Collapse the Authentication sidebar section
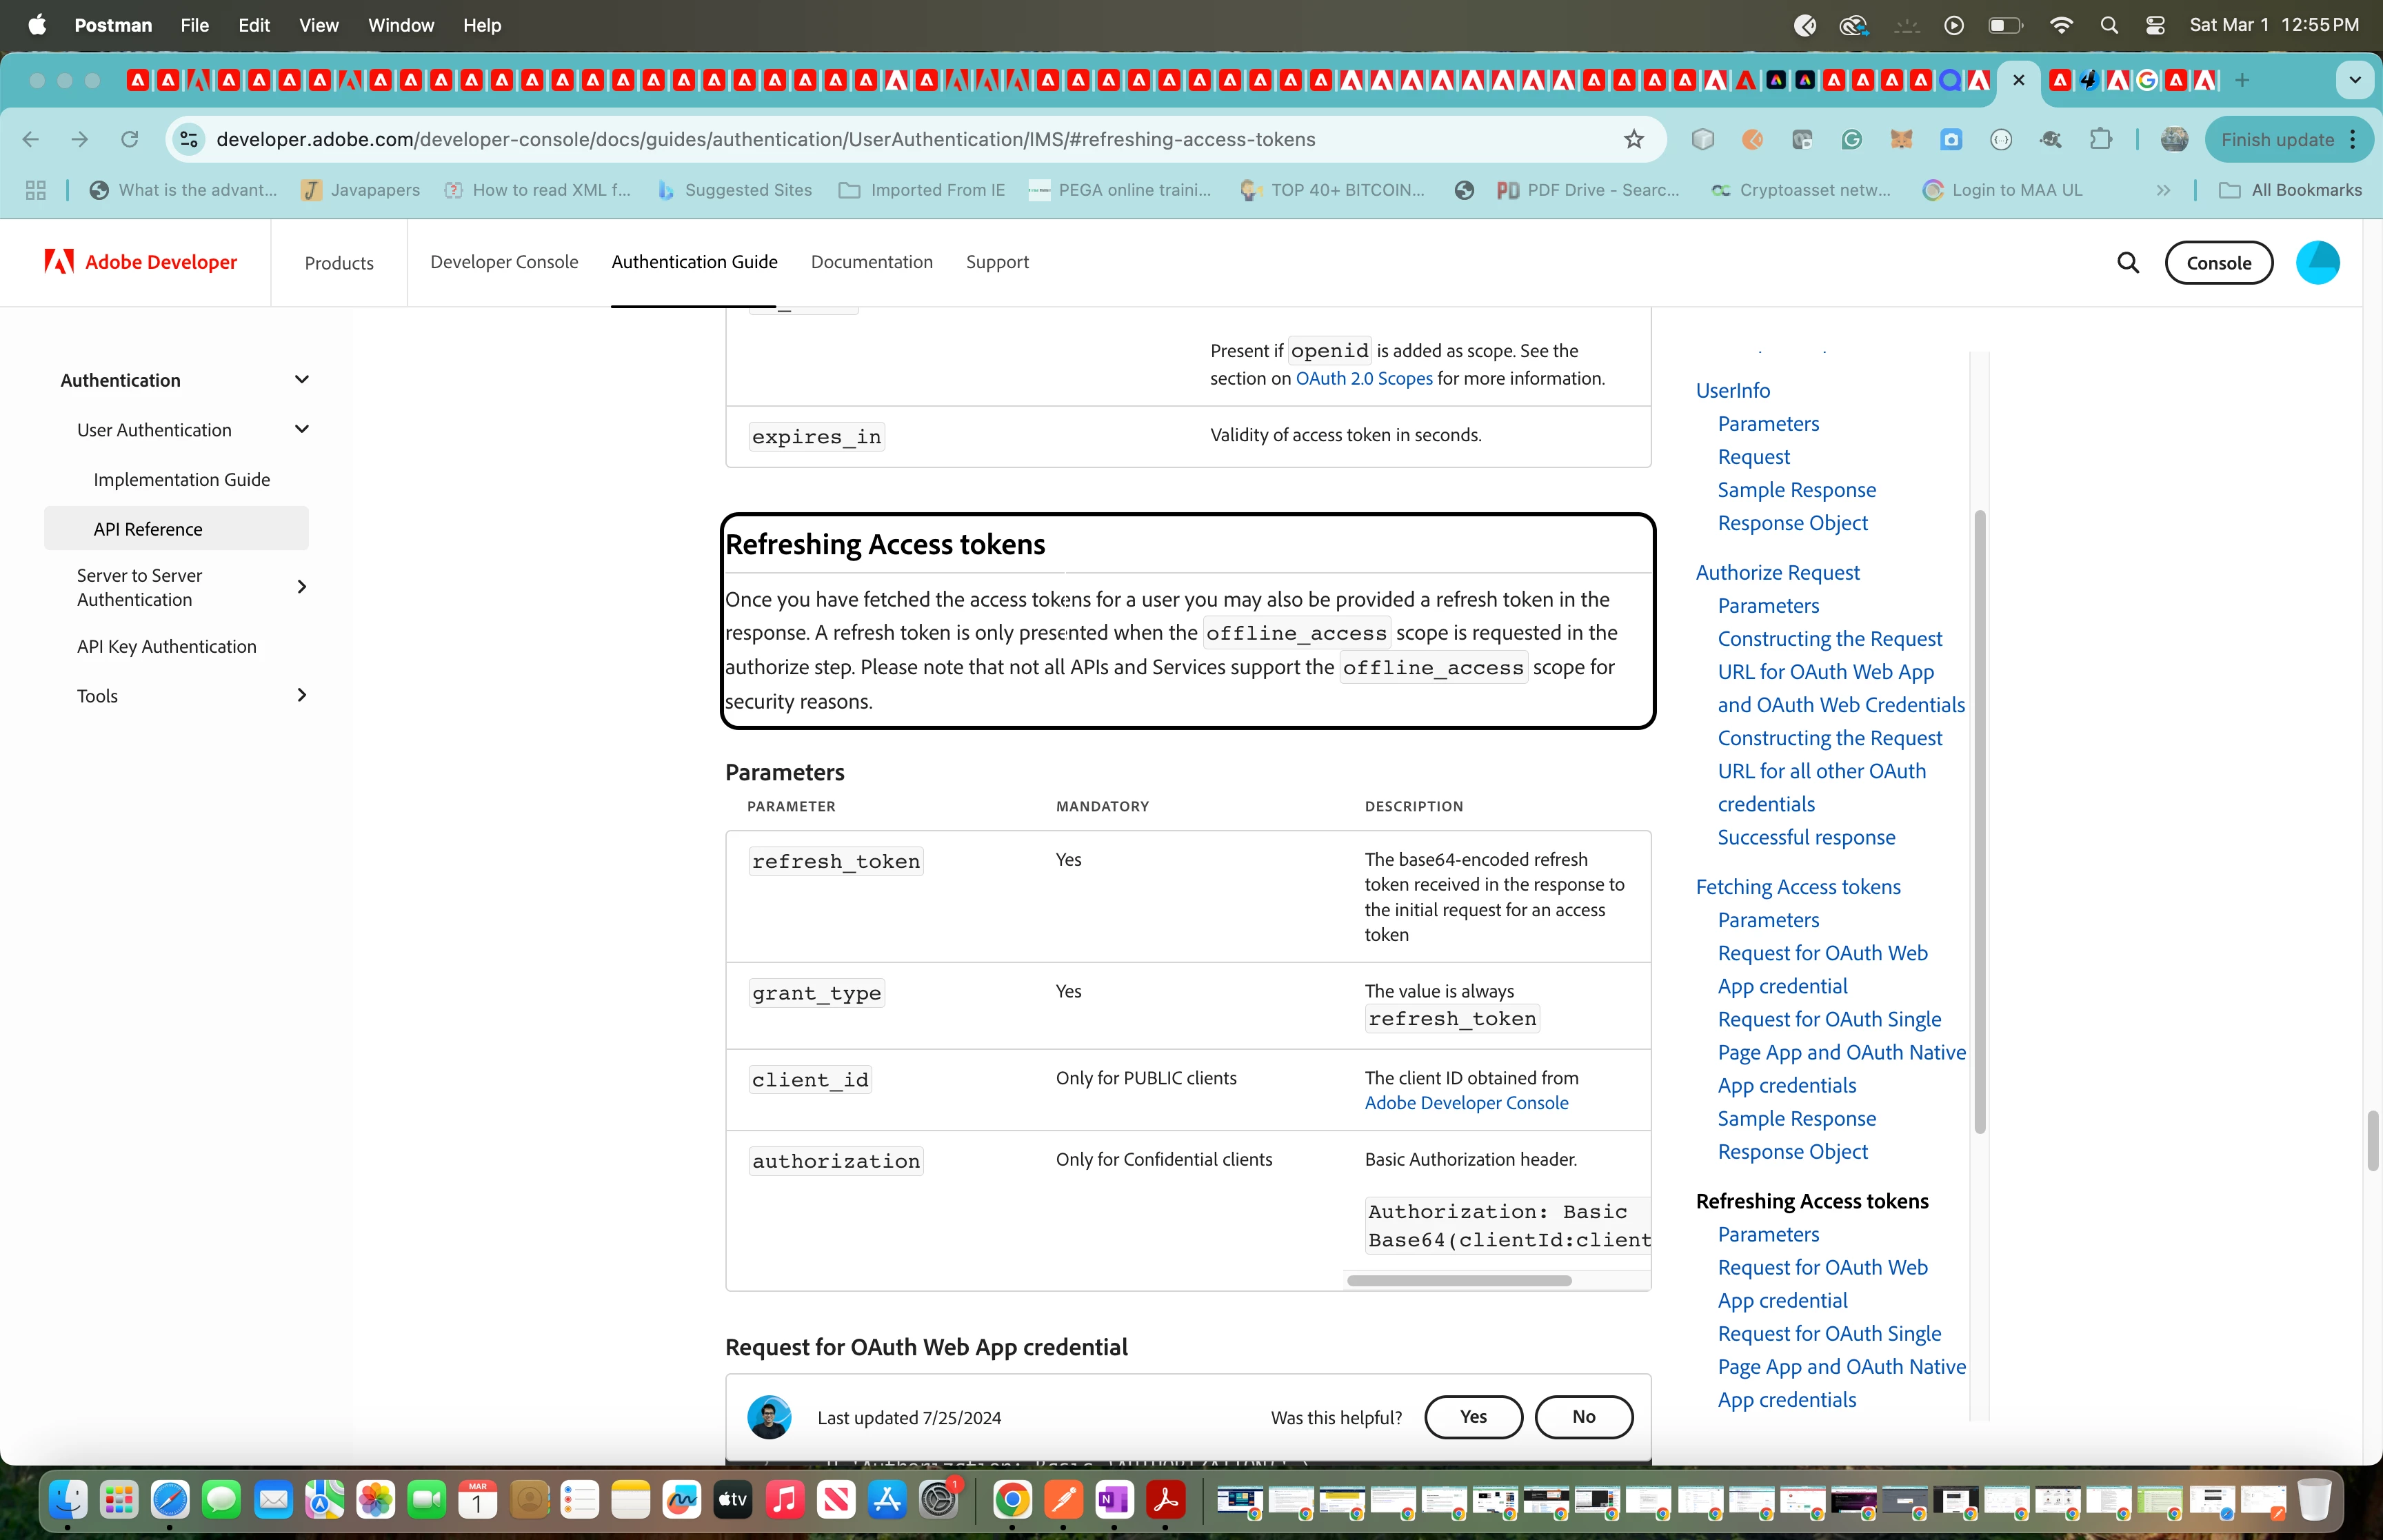This screenshot has width=2383, height=1540. [301, 379]
